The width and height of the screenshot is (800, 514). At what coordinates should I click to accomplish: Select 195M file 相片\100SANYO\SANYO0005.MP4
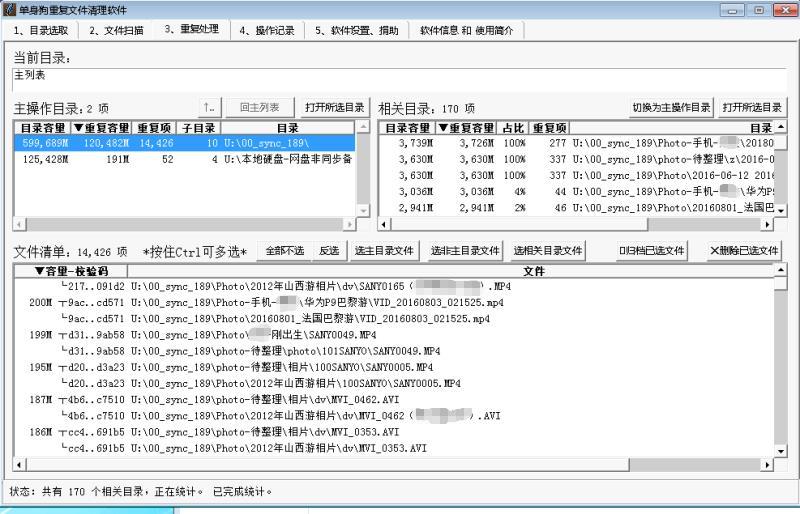point(394,367)
